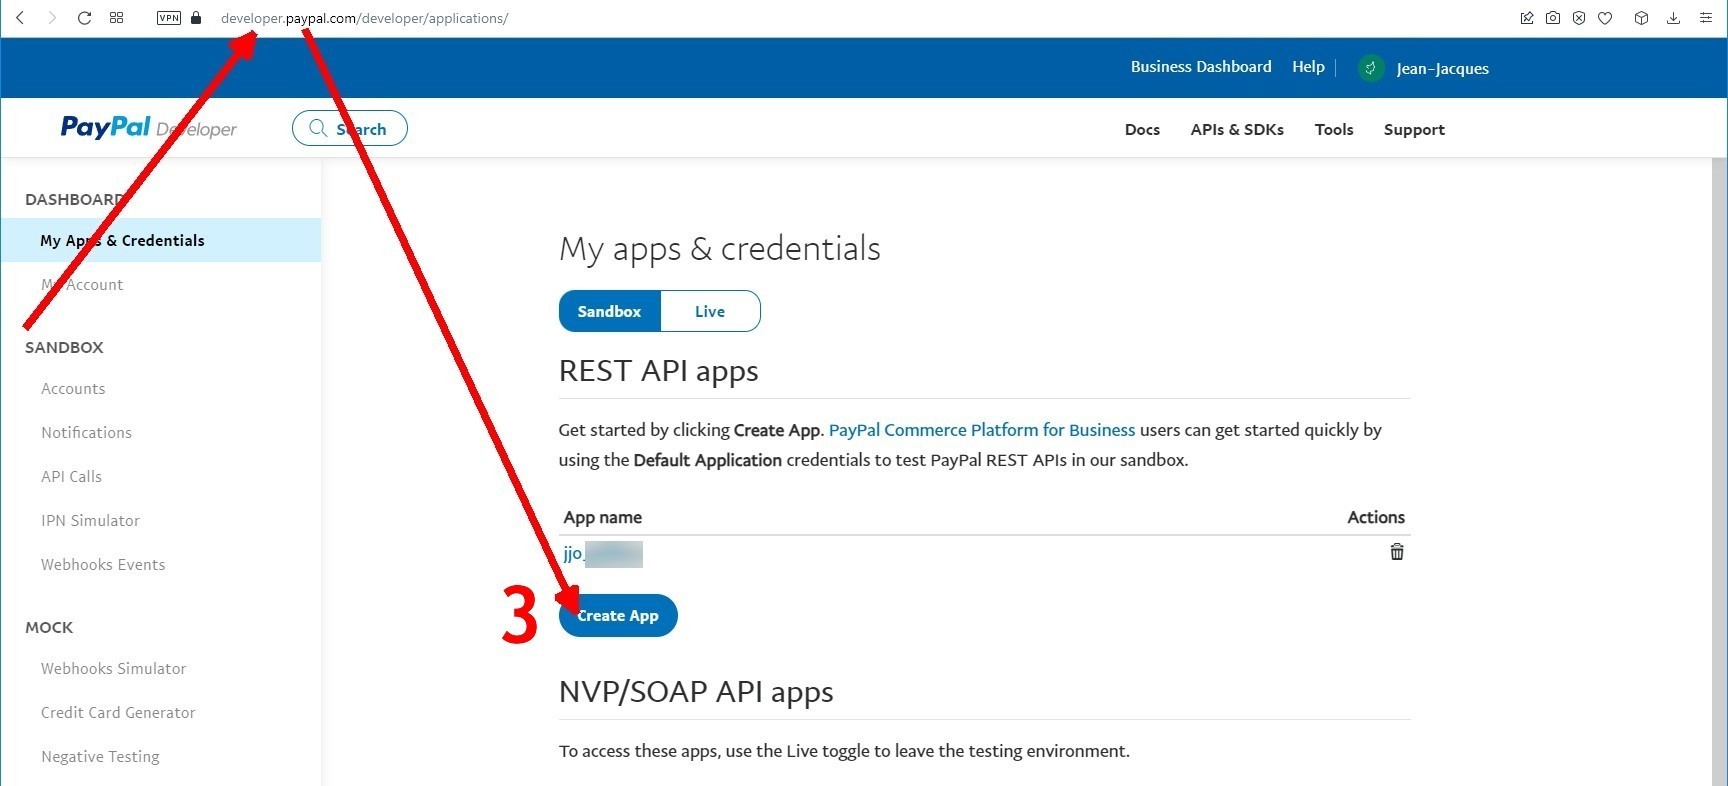Viewport: 1728px width, 786px height.
Task: View site security via the padlock icon
Action: pyautogui.click(x=196, y=18)
